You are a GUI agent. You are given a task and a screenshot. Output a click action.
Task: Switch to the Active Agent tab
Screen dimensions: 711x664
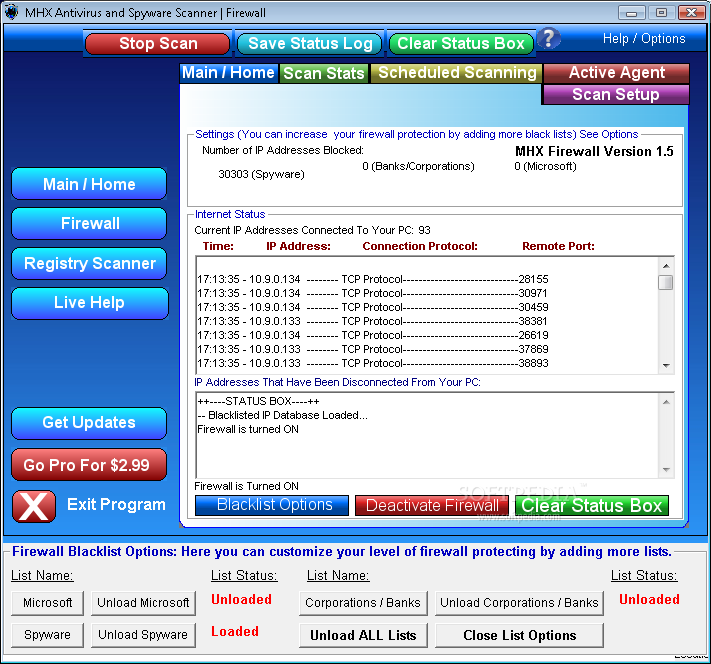coord(616,73)
